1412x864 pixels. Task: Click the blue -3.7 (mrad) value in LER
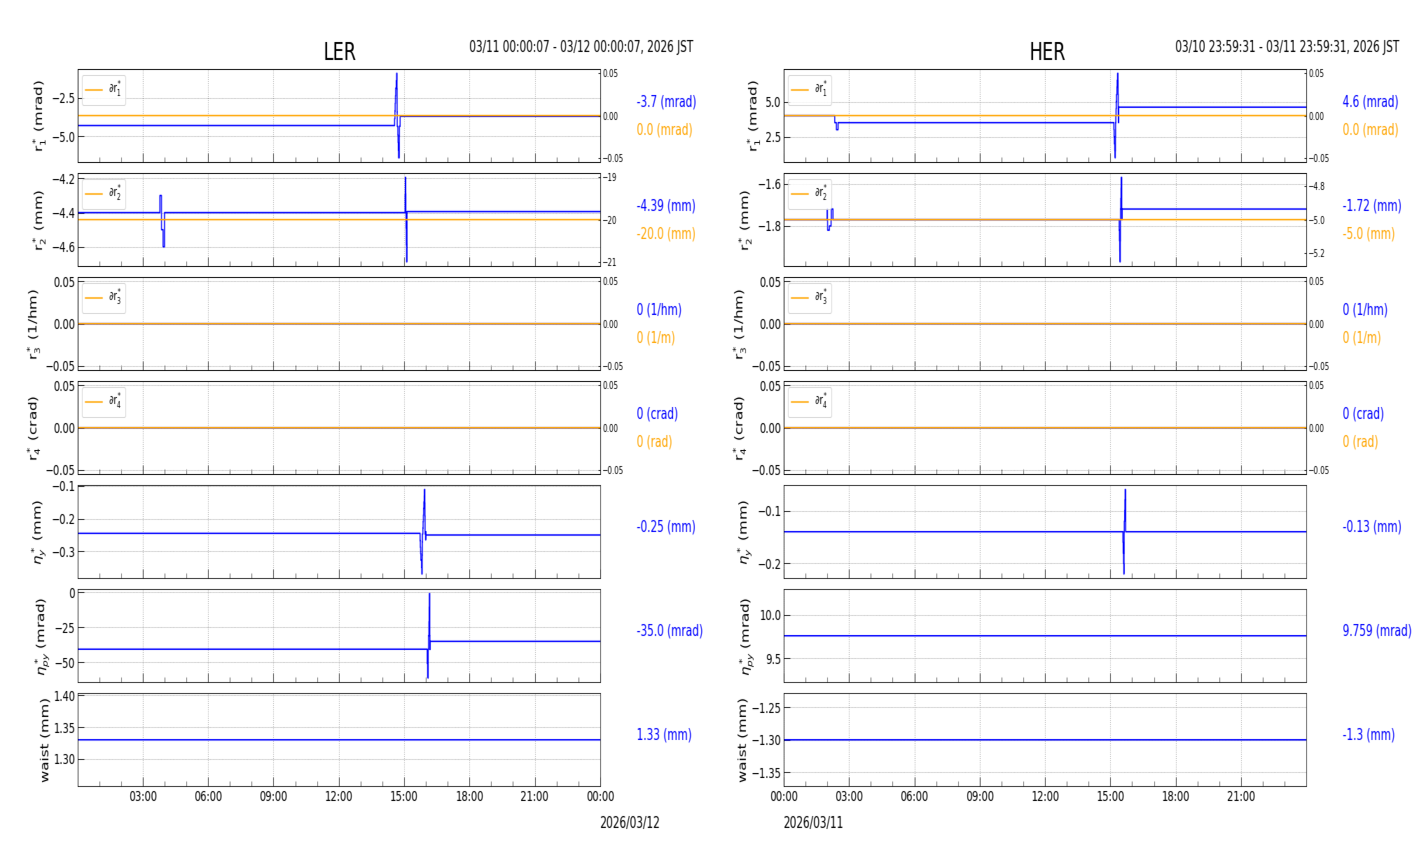click(x=666, y=102)
